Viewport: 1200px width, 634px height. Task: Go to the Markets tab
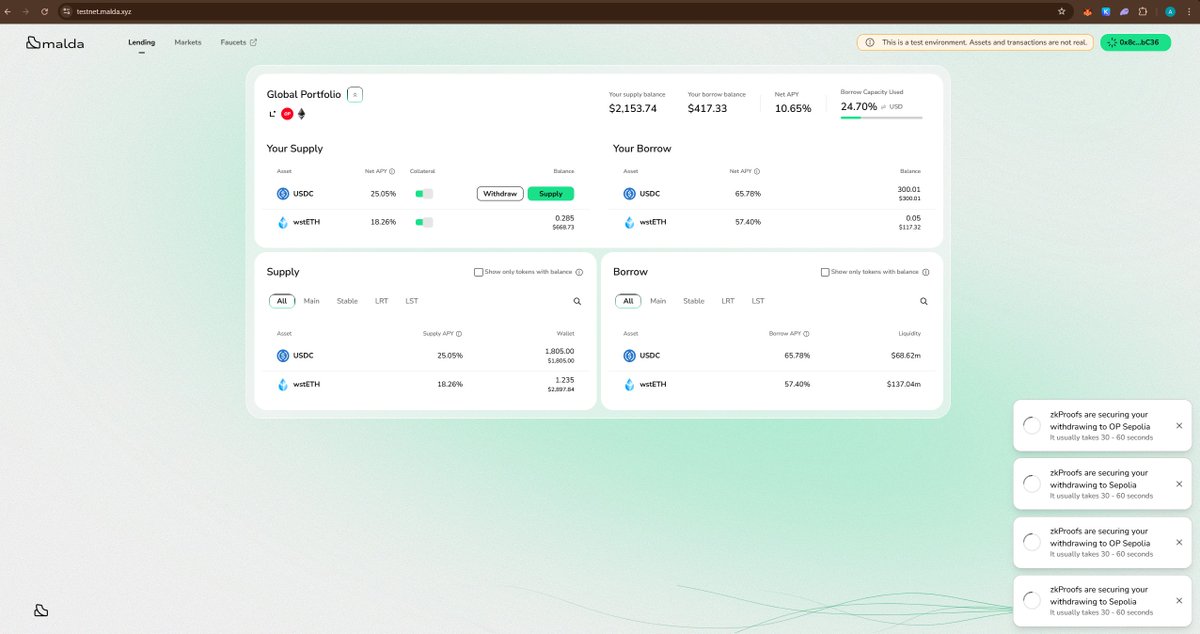click(x=188, y=43)
